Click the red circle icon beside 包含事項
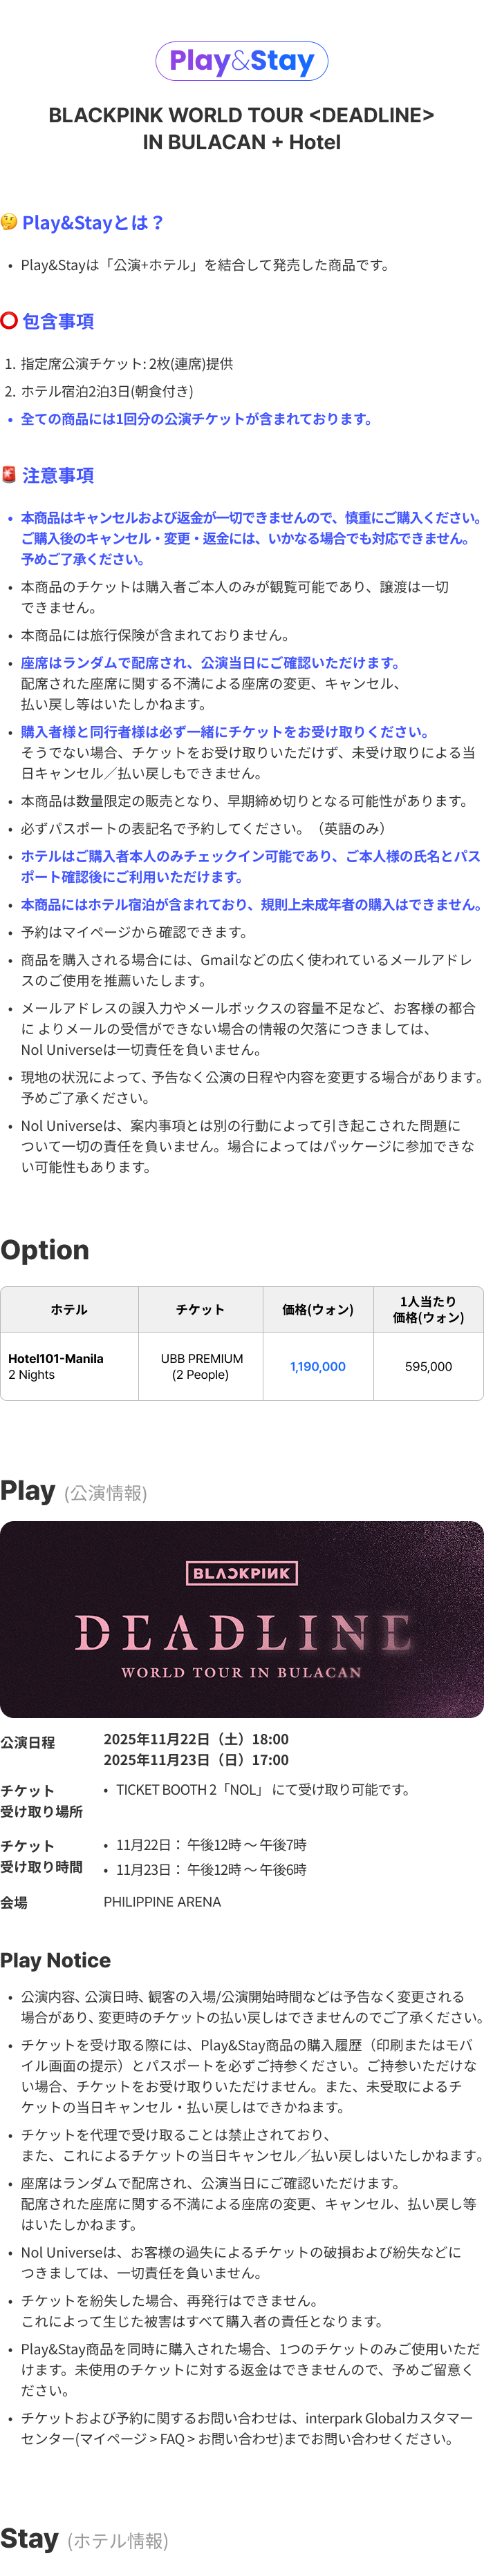 click(x=9, y=320)
